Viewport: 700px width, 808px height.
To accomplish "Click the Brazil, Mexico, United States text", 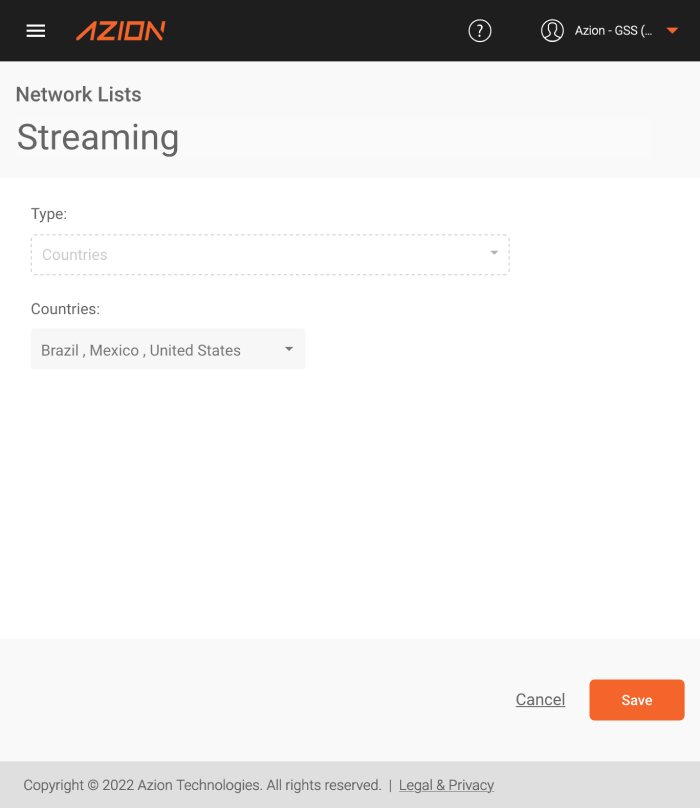I will pos(141,350).
